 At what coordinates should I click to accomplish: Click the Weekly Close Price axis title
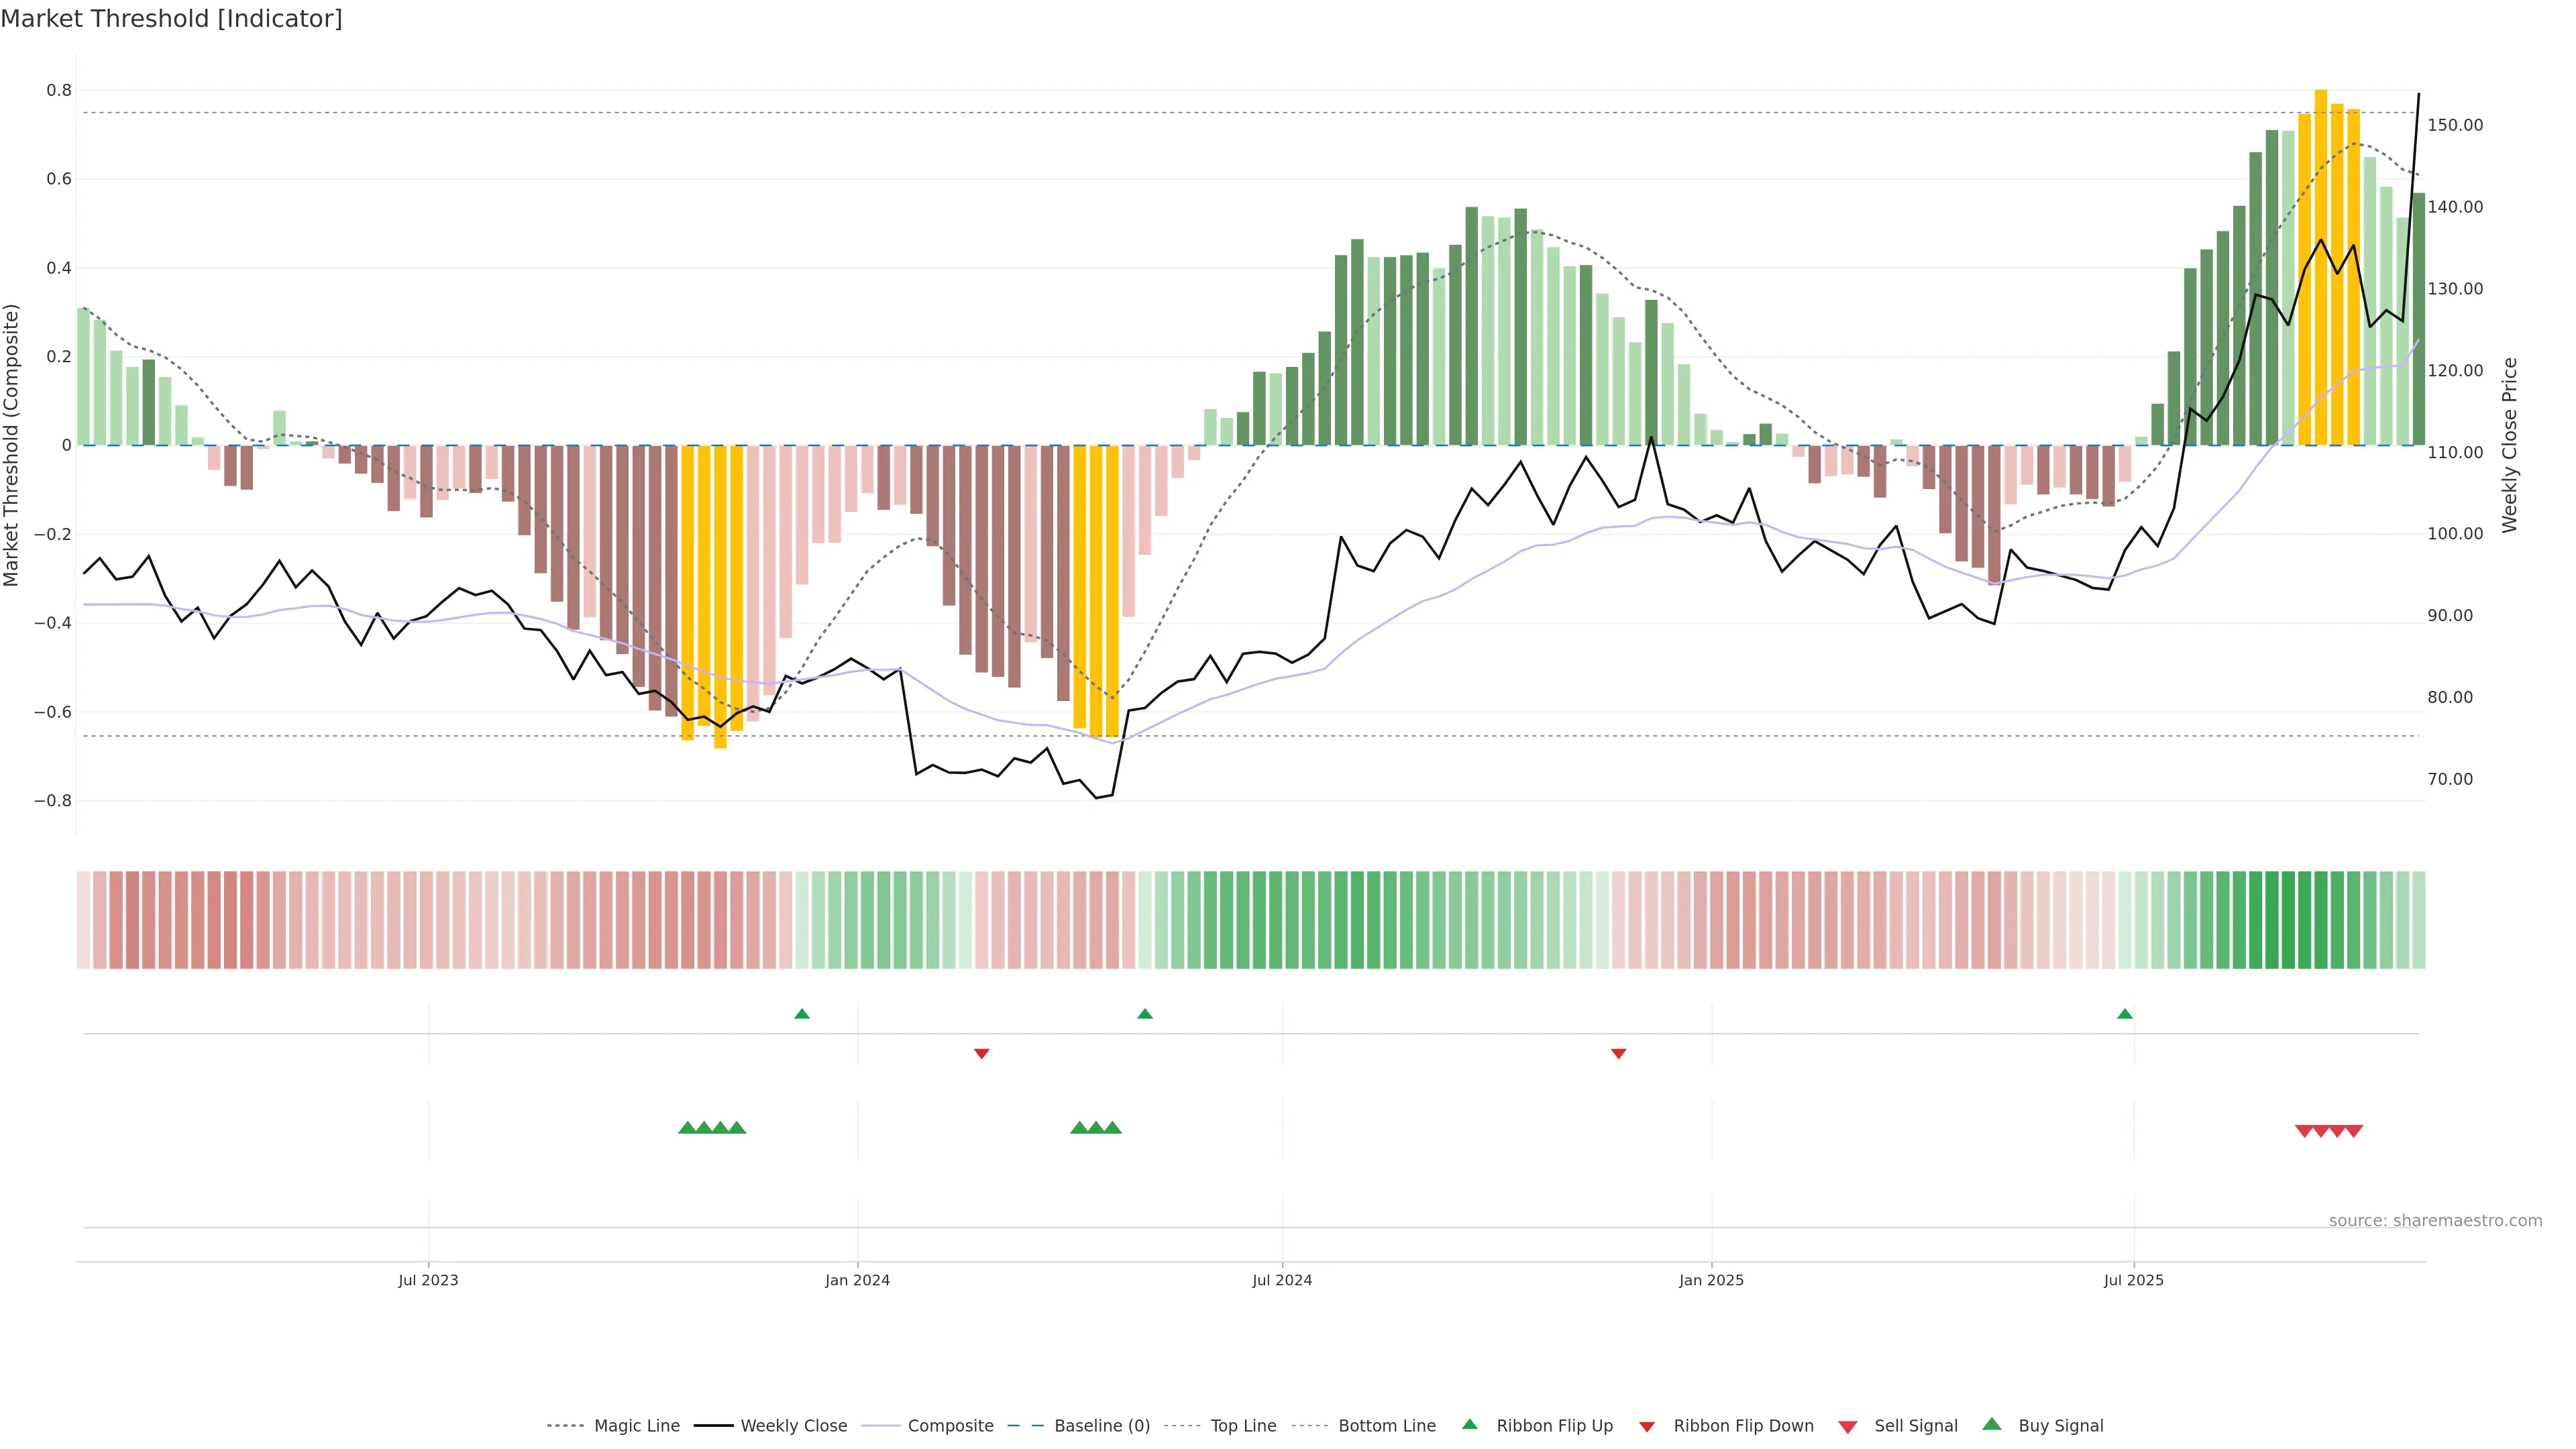click(2510, 445)
